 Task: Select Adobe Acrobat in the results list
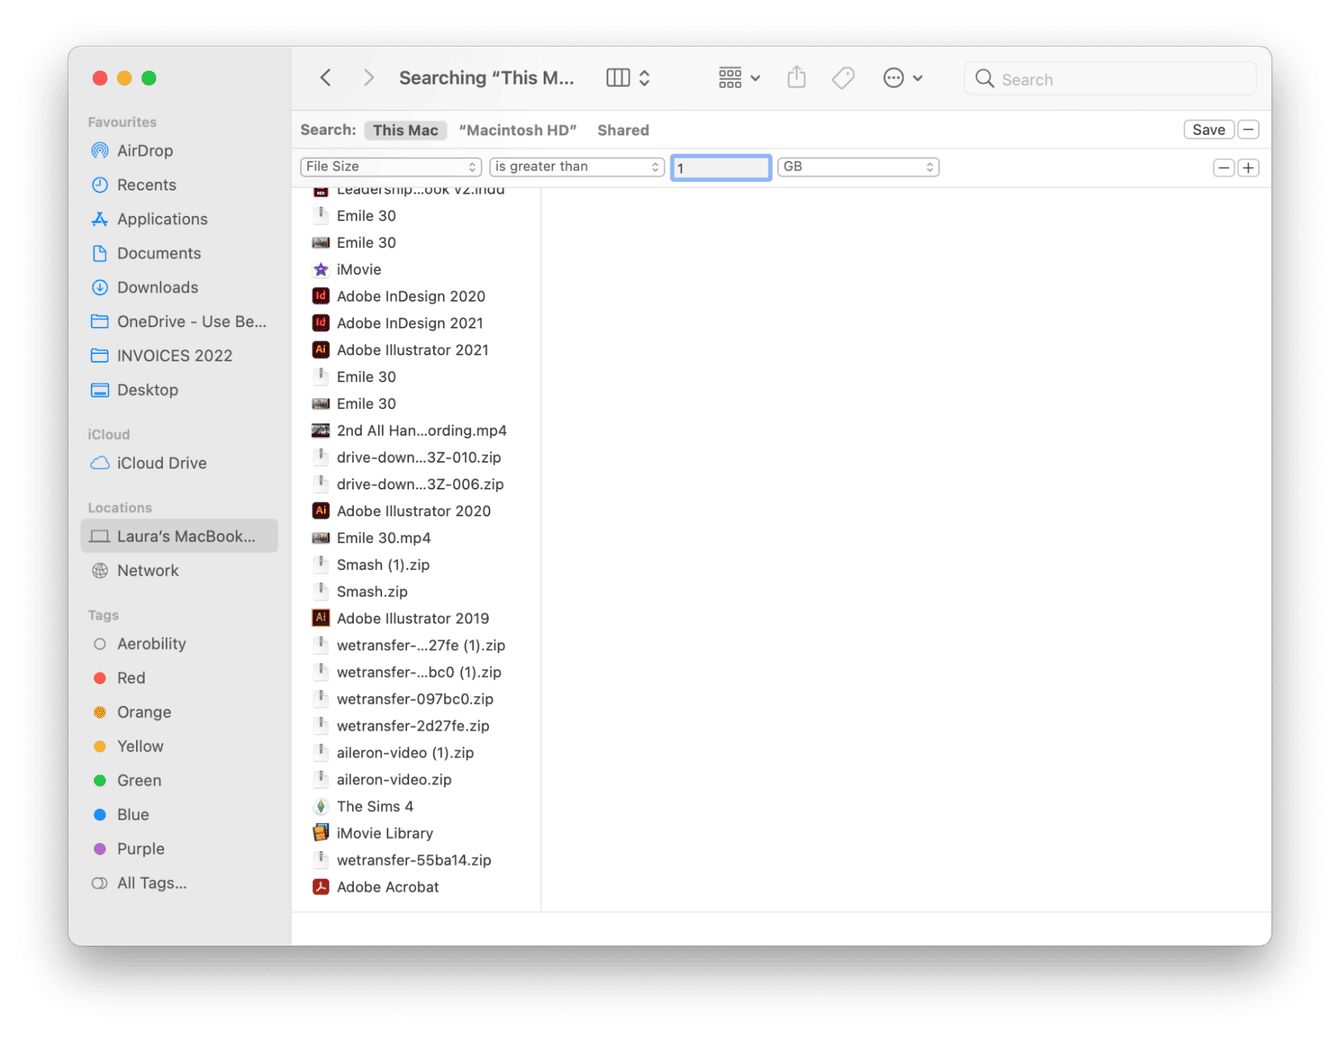[x=388, y=886]
